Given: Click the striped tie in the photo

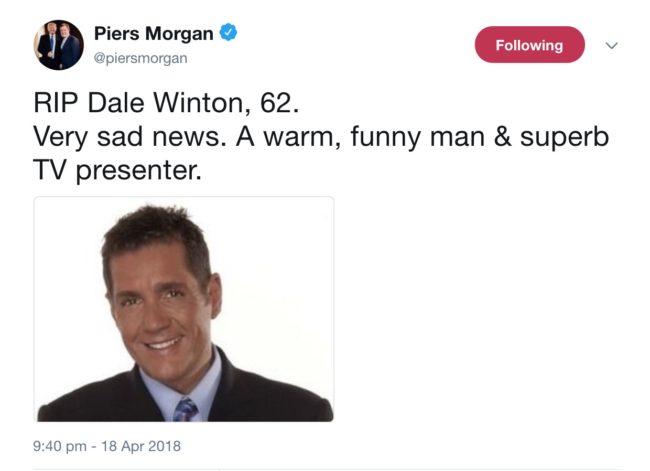Looking at the screenshot, I should tap(185, 410).
